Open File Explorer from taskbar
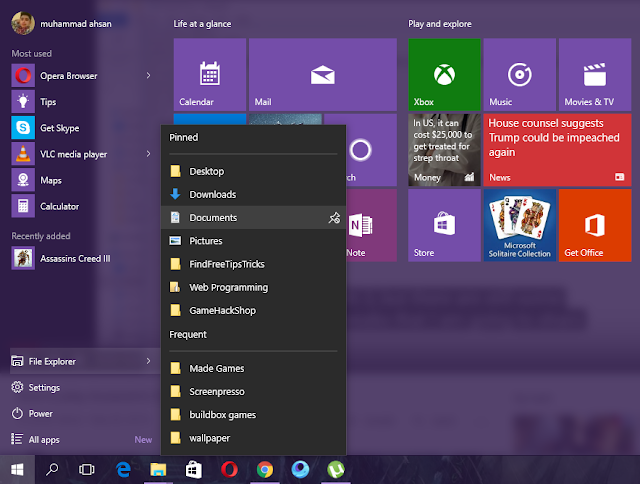The image size is (640, 484). 158,470
